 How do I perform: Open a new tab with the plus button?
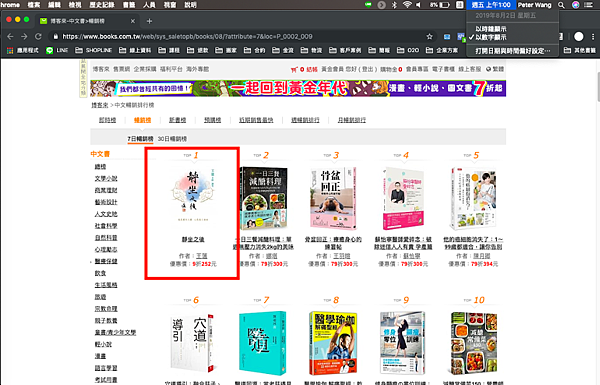tap(149, 21)
